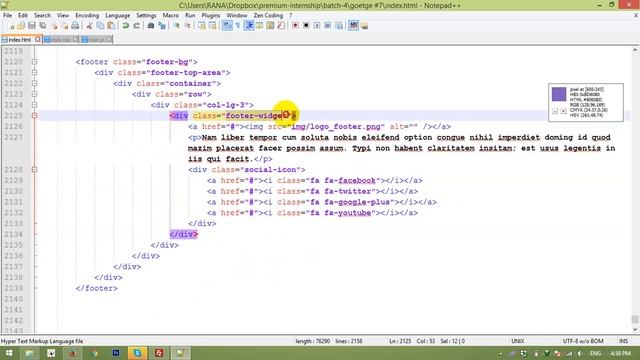Screen dimensions: 640x360
Task: Close the index.html tab
Action: point(38,39)
